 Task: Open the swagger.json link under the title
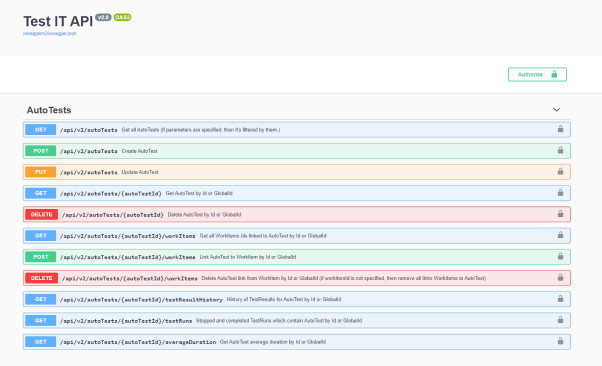point(50,33)
